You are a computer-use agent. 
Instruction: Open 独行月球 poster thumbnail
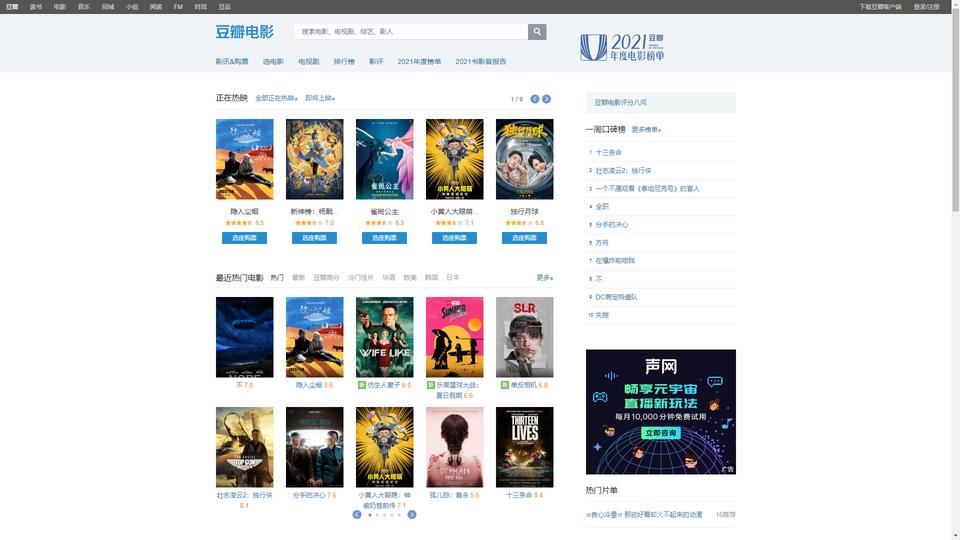click(x=524, y=159)
